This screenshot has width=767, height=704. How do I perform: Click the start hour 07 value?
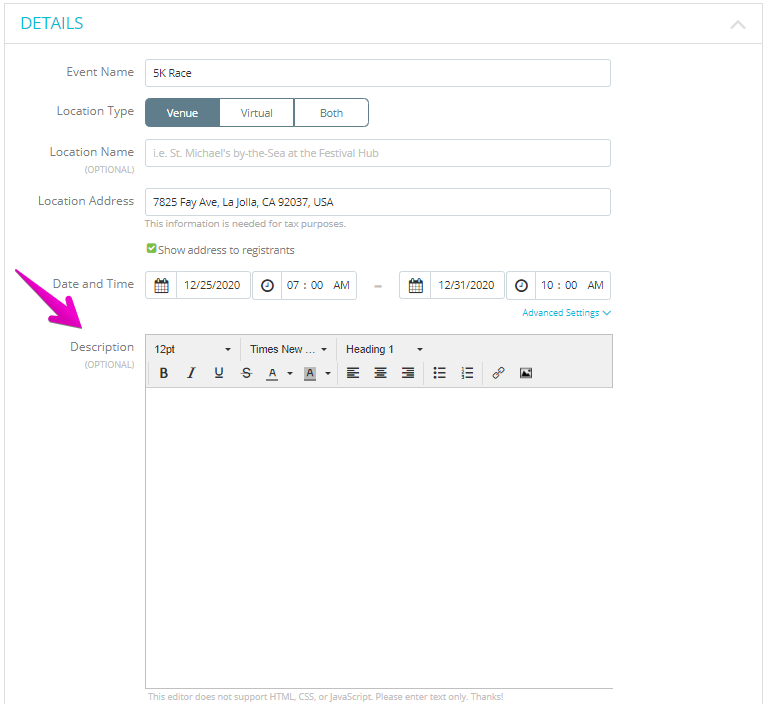click(293, 285)
